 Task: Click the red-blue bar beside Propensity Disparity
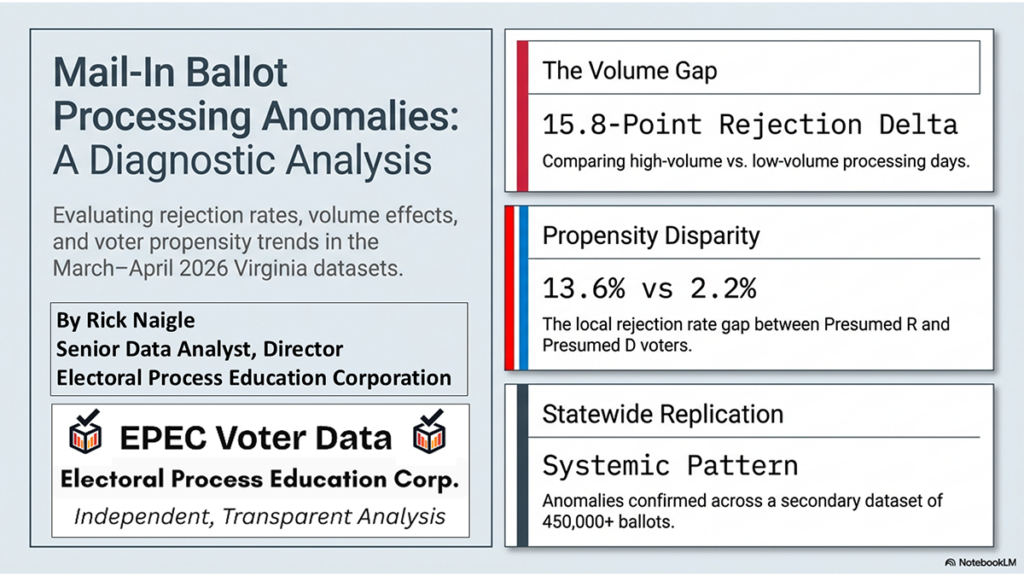[x=521, y=288]
